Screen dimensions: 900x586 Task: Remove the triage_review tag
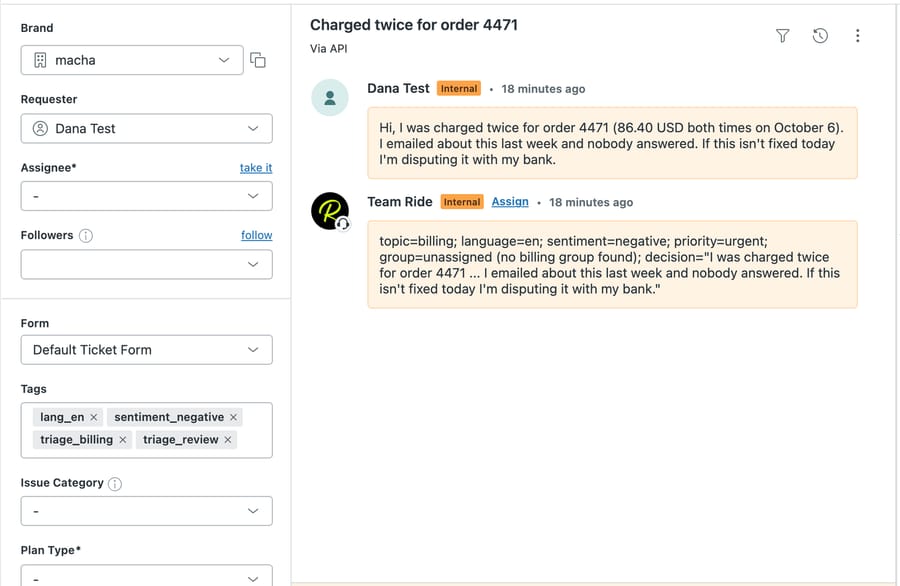click(228, 440)
